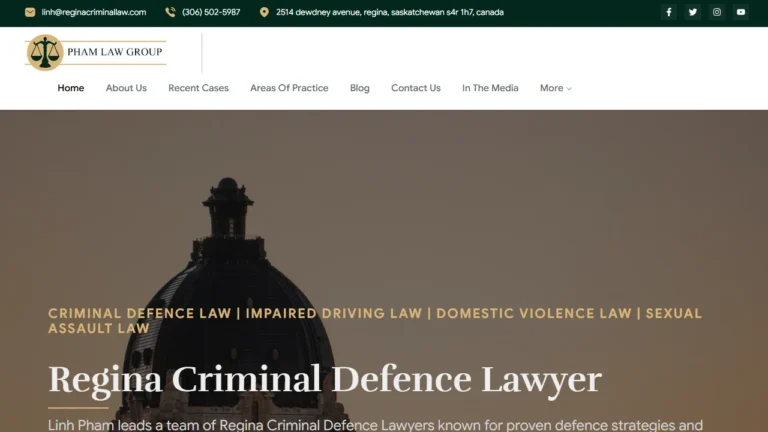Click the map pin location icon
Viewport: 768px width, 432px height.
click(264, 12)
